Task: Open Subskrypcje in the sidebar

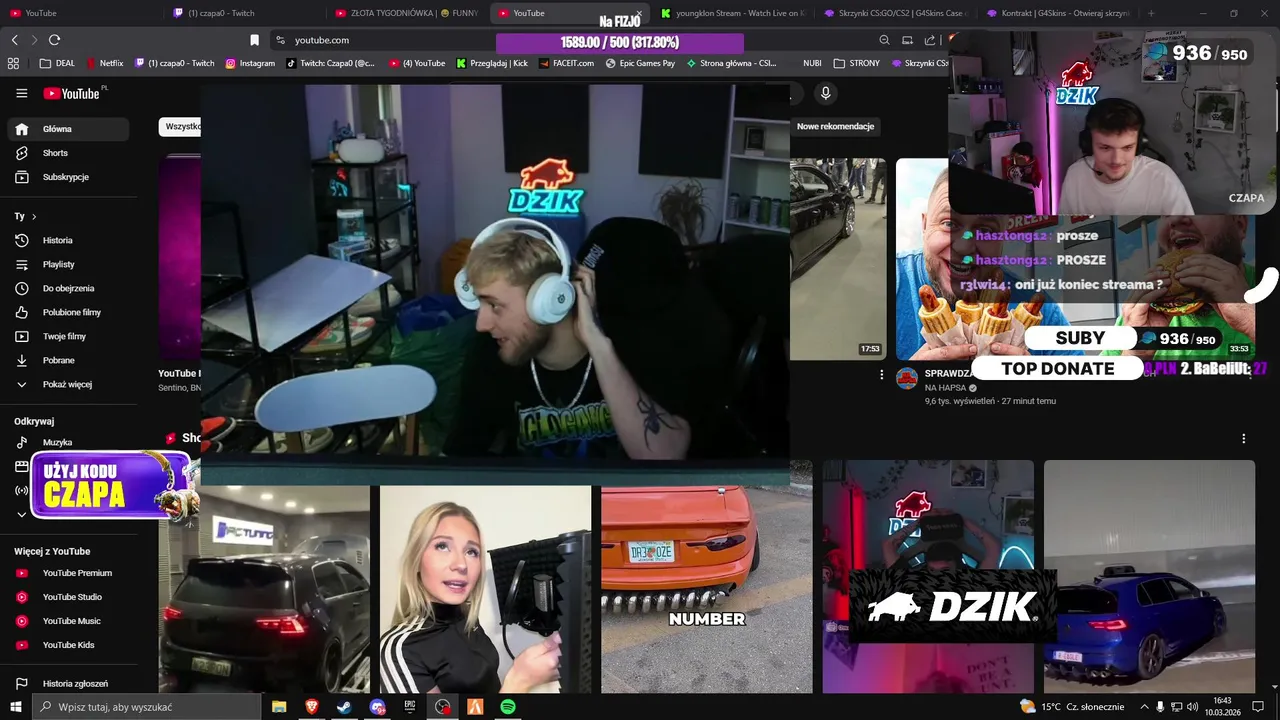Action: (x=68, y=177)
